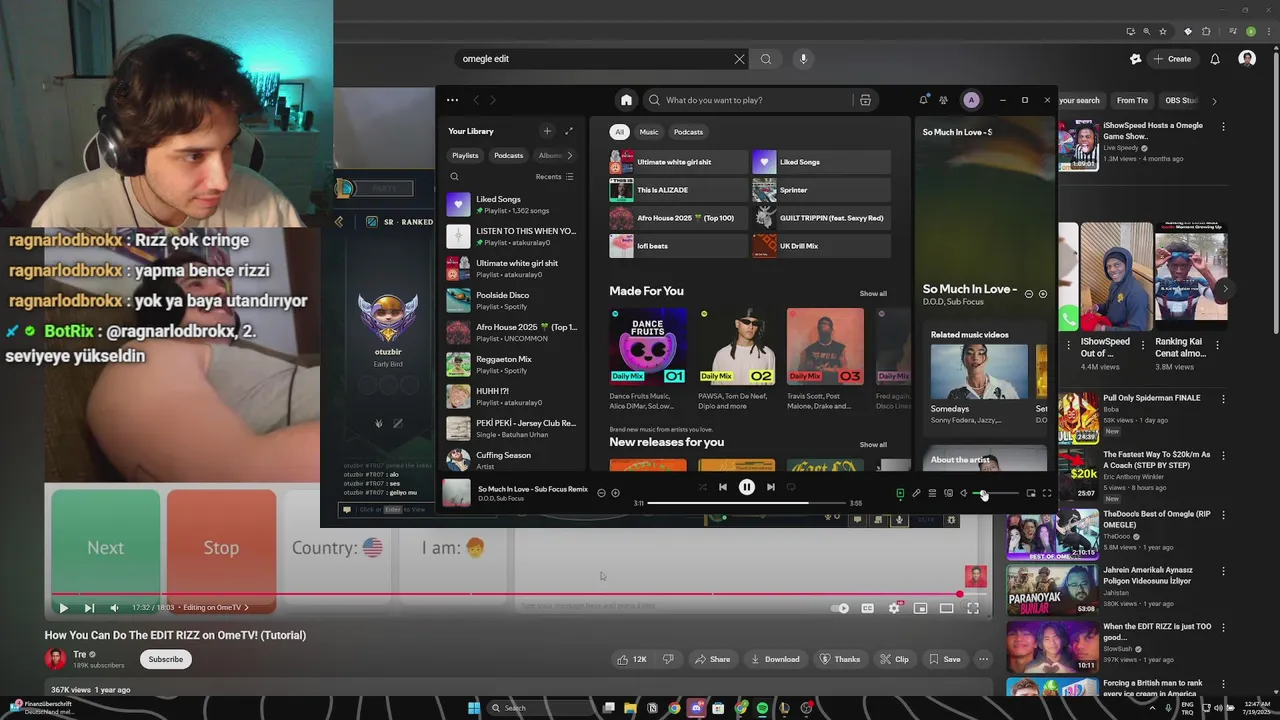Click the YouTube search button
1280x720 pixels.
(766, 59)
